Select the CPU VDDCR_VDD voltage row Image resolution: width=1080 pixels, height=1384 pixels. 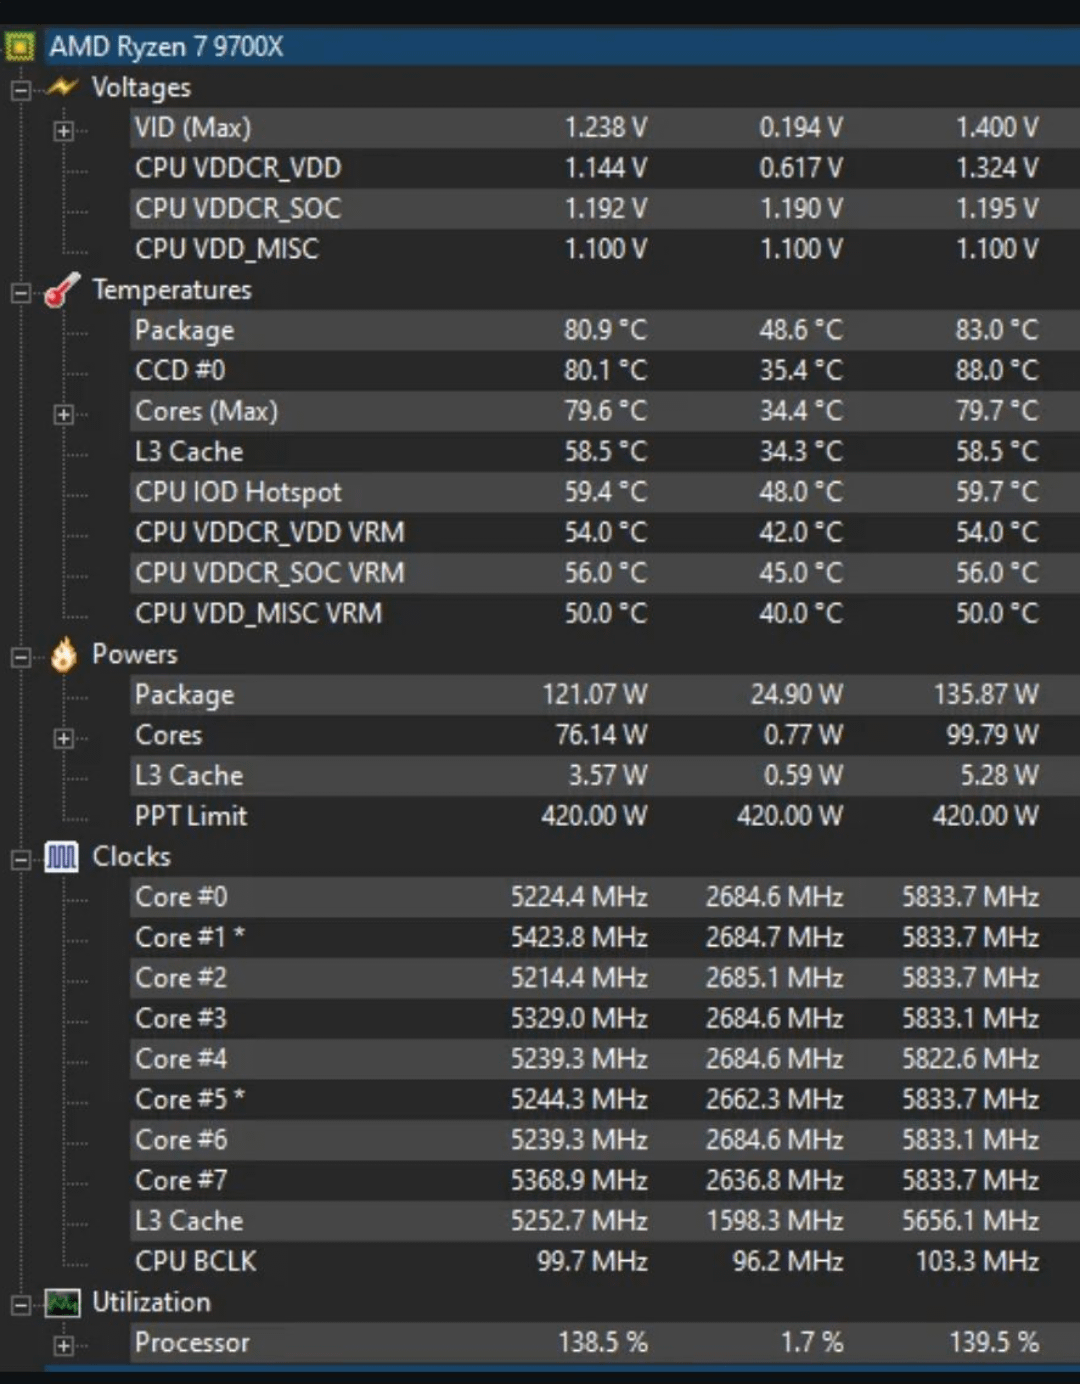pos(605,168)
